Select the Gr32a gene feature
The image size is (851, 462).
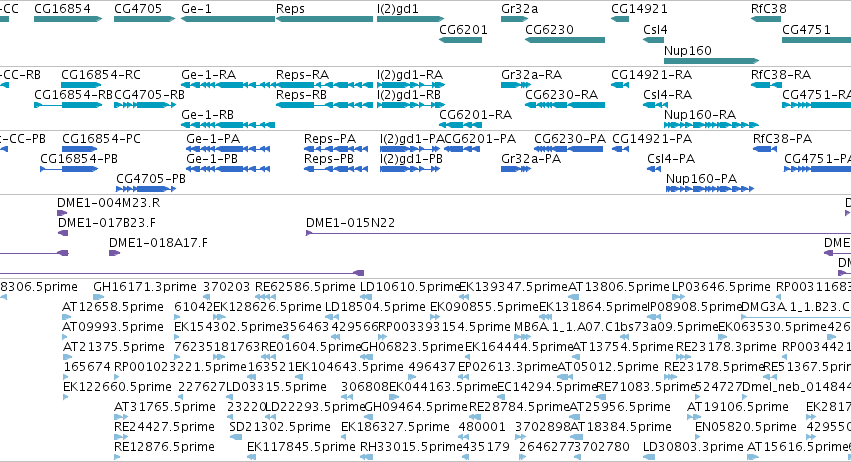[x=515, y=19]
